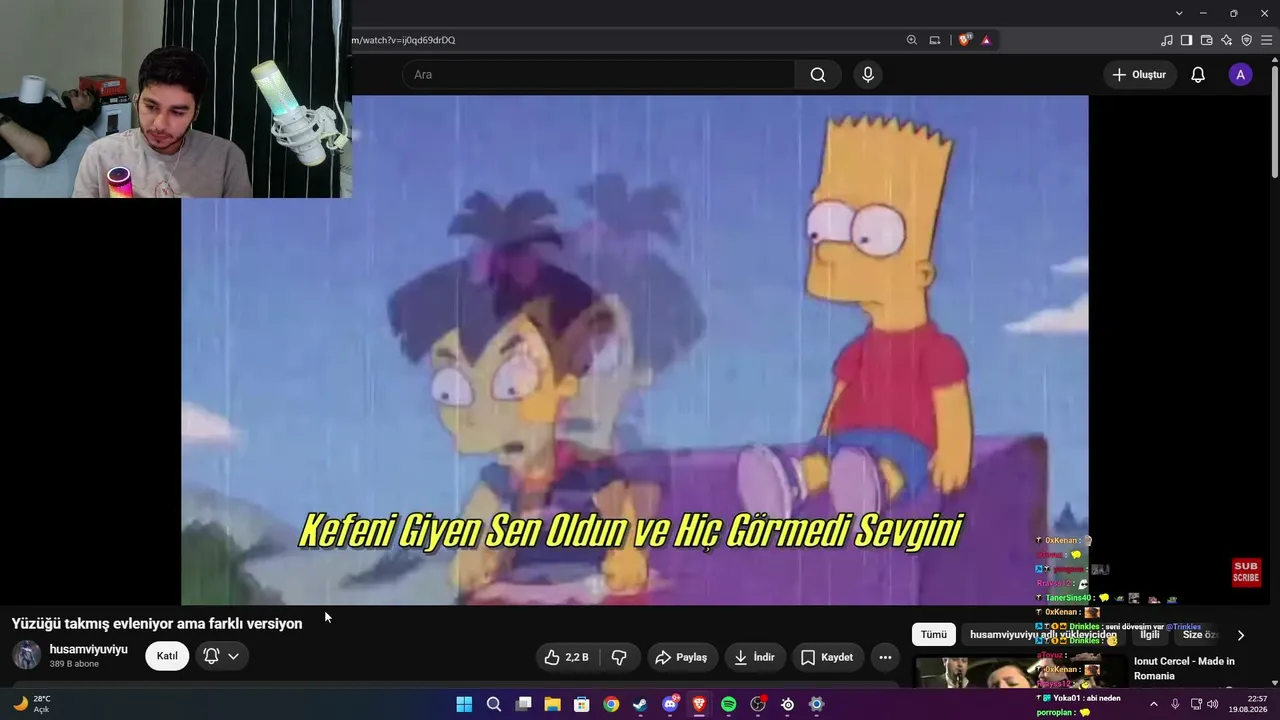Open Discord from taskbar
The height and width of the screenshot is (720, 1280).
670,704
